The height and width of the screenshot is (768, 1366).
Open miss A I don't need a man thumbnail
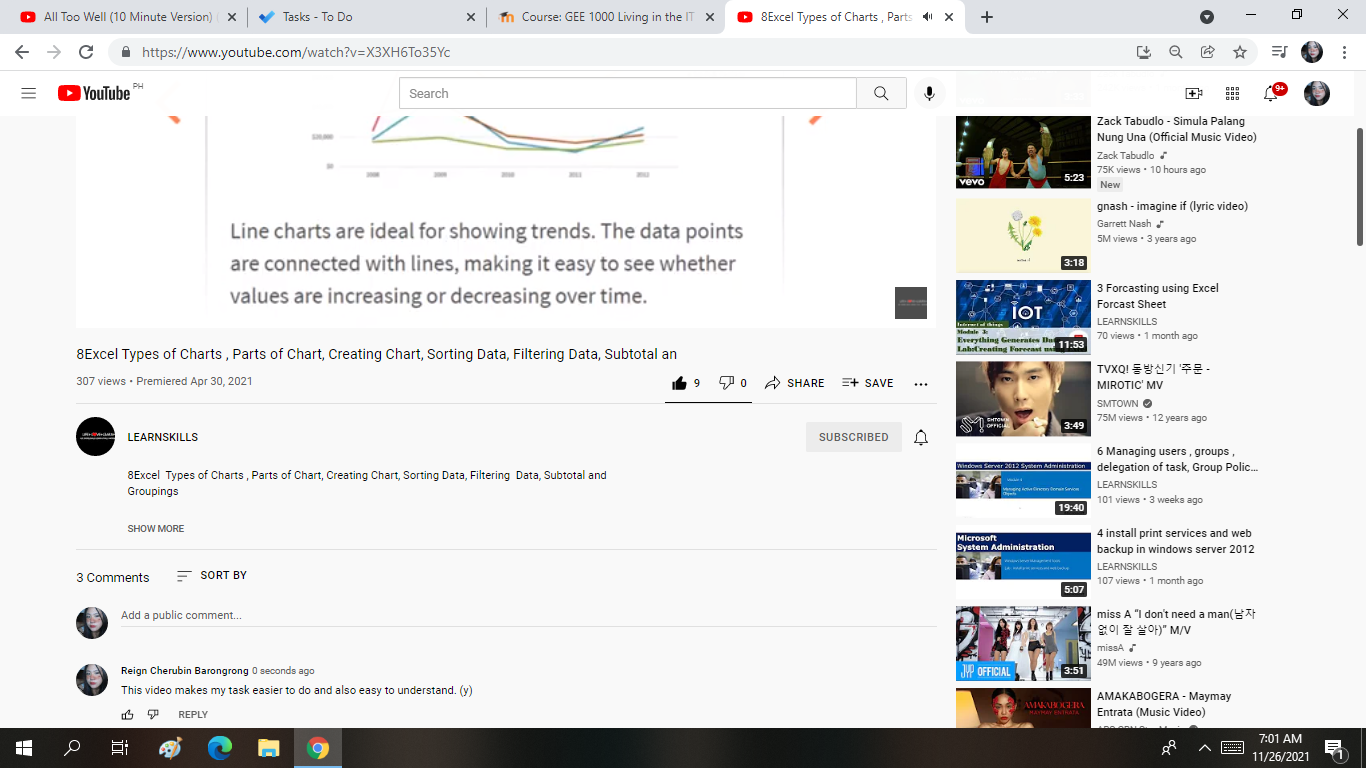(1023, 643)
